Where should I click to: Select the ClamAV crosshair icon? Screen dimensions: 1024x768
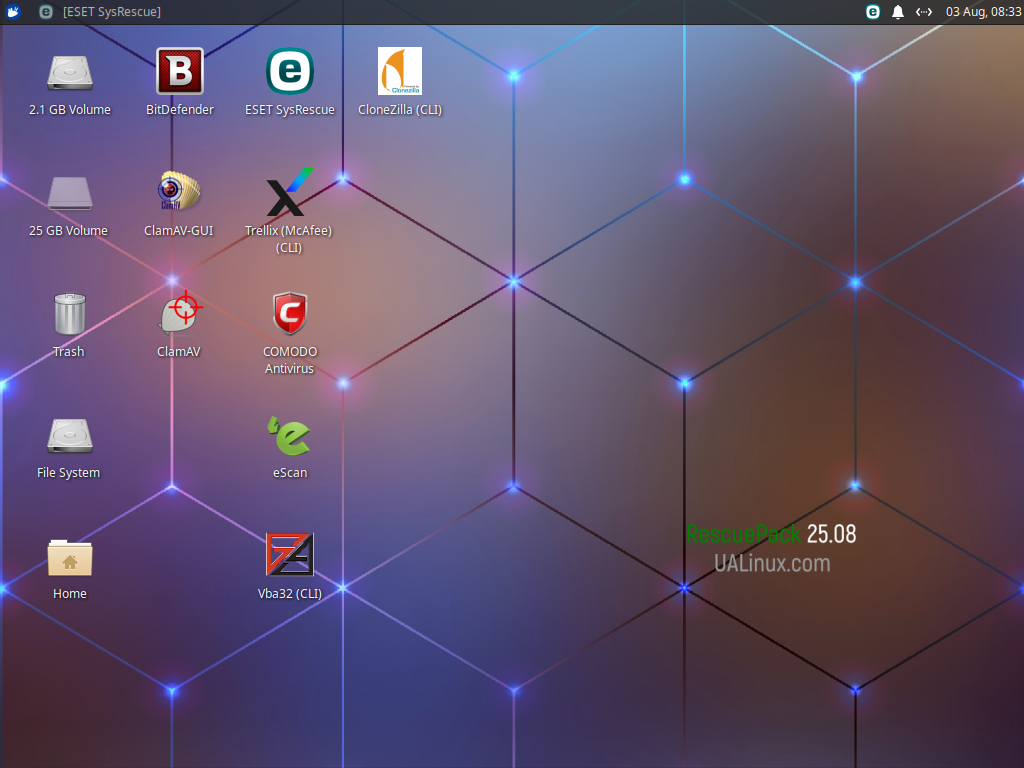click(x=181, y=312)
